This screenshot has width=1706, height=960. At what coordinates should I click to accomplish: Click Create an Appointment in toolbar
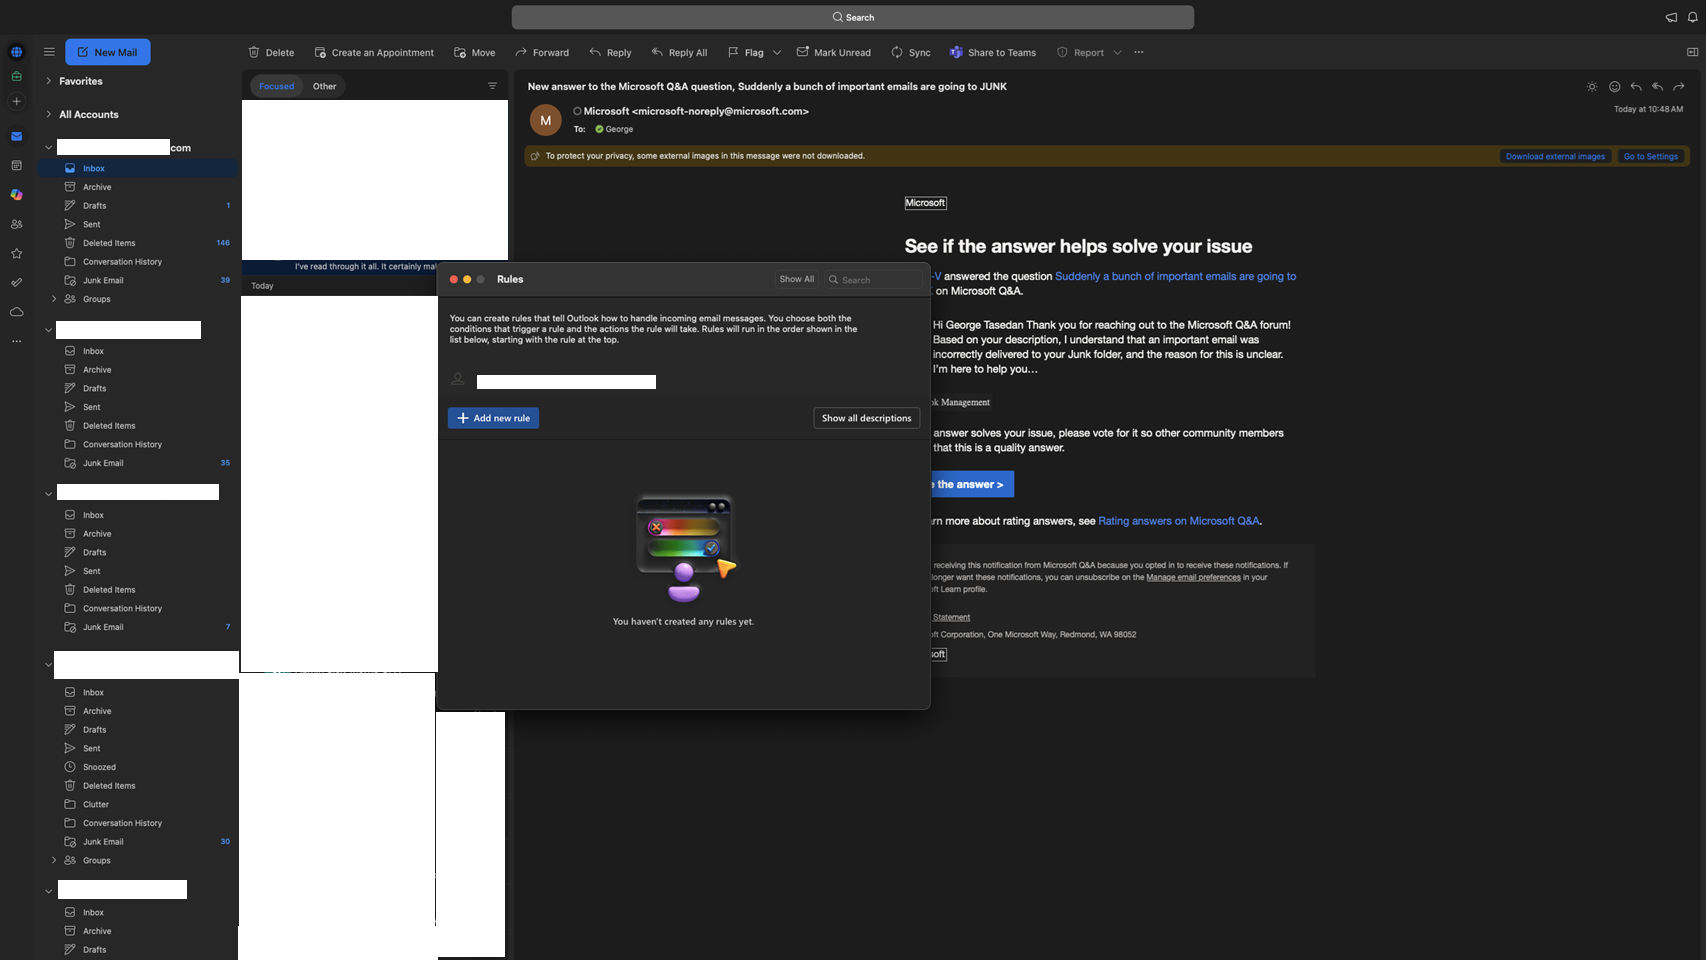tap(374, 52)
